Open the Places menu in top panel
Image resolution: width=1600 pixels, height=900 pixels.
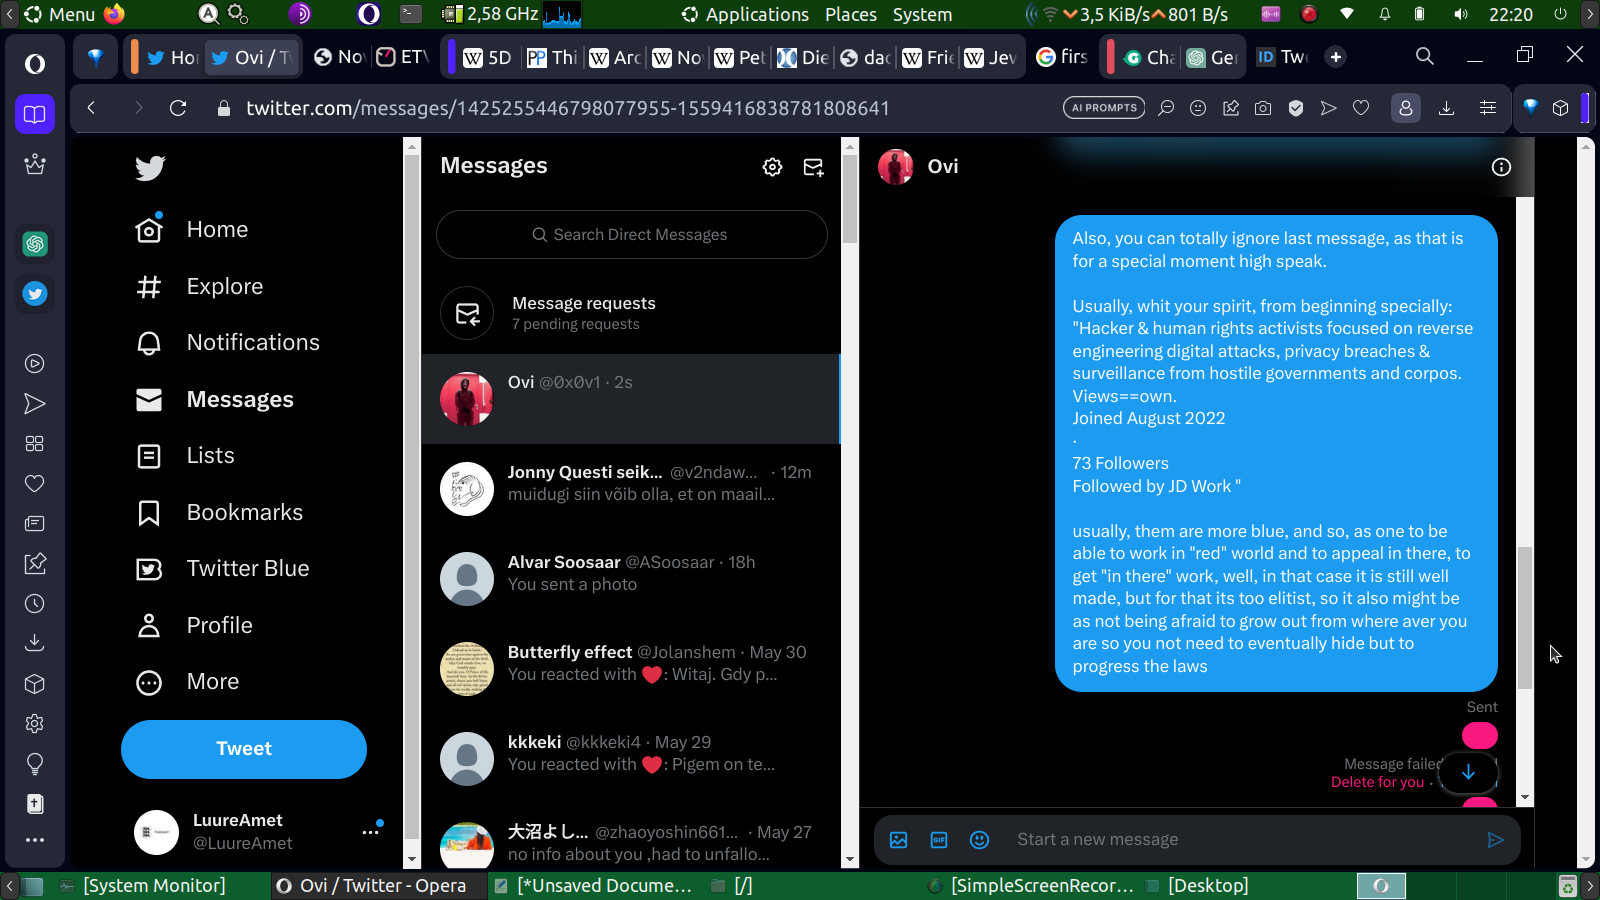(x=851, y=14)
